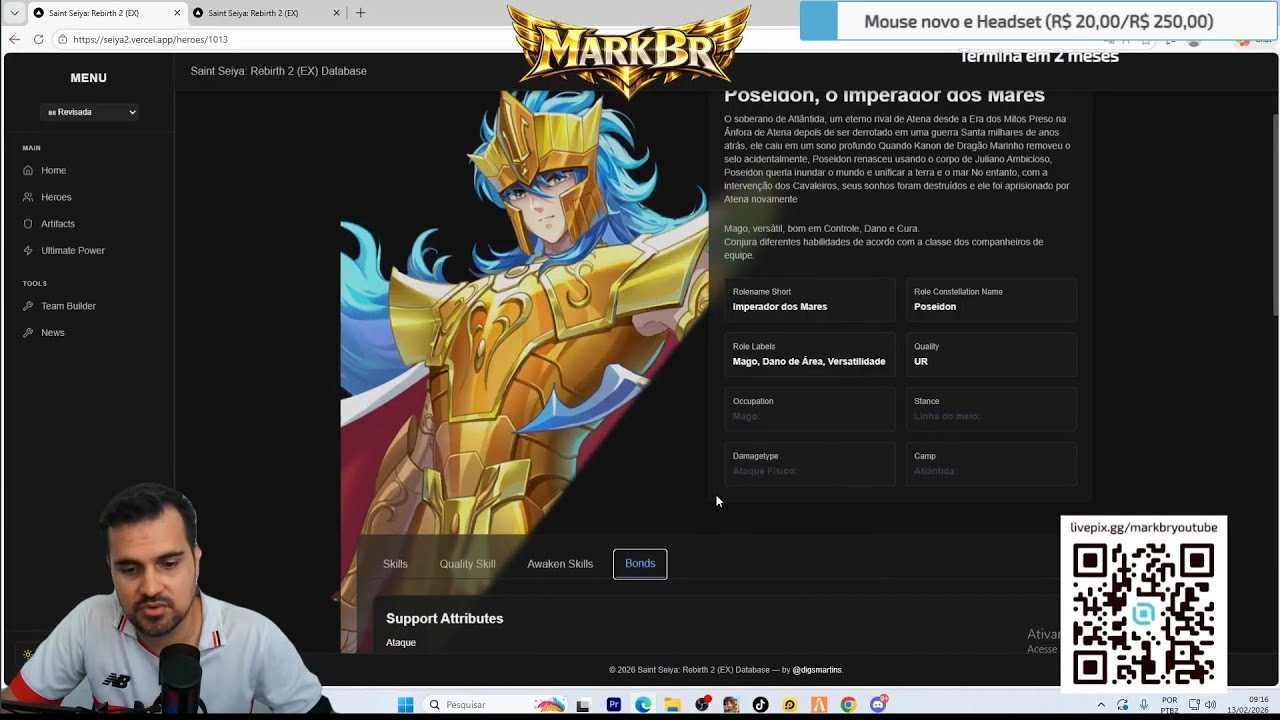Image resolution: width=1280 pixels, height=720 pixels.
Task: Click the Team Builder wrench icon
Action: point(28,306)
